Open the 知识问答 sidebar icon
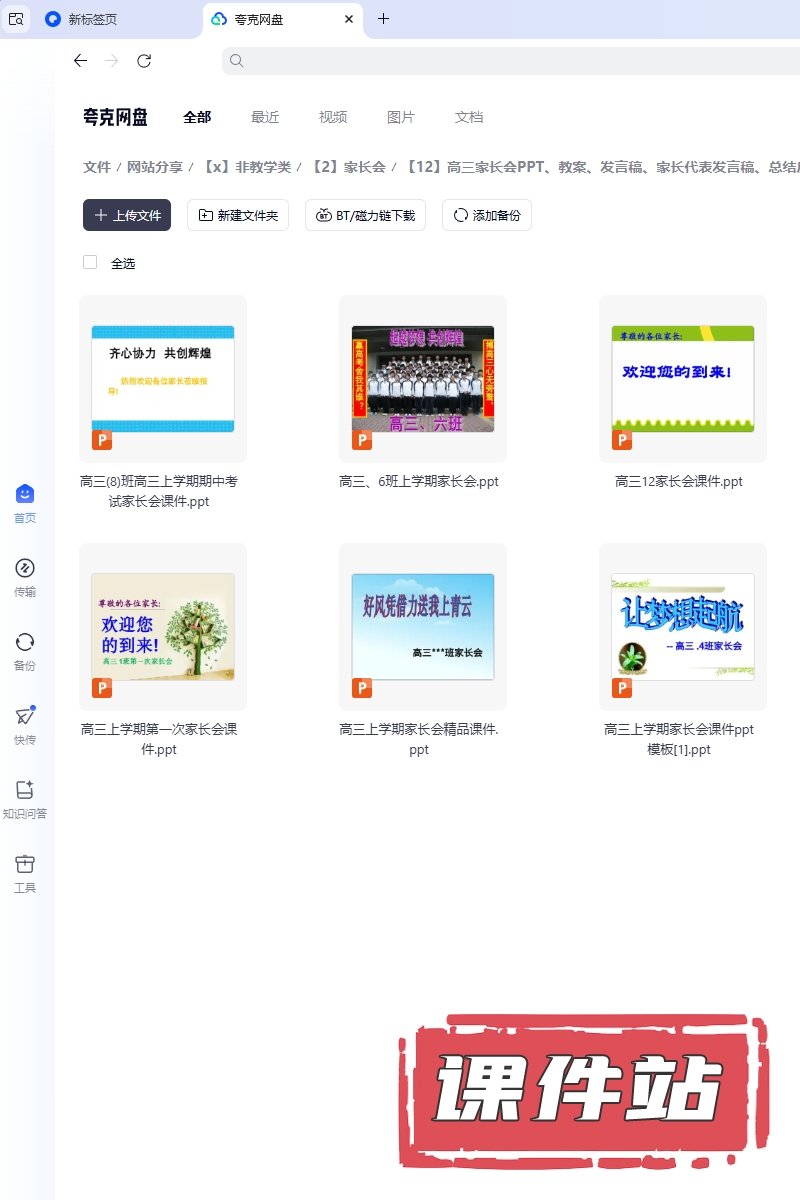This screenshot has height=1200, width=800. click(25, 790)
